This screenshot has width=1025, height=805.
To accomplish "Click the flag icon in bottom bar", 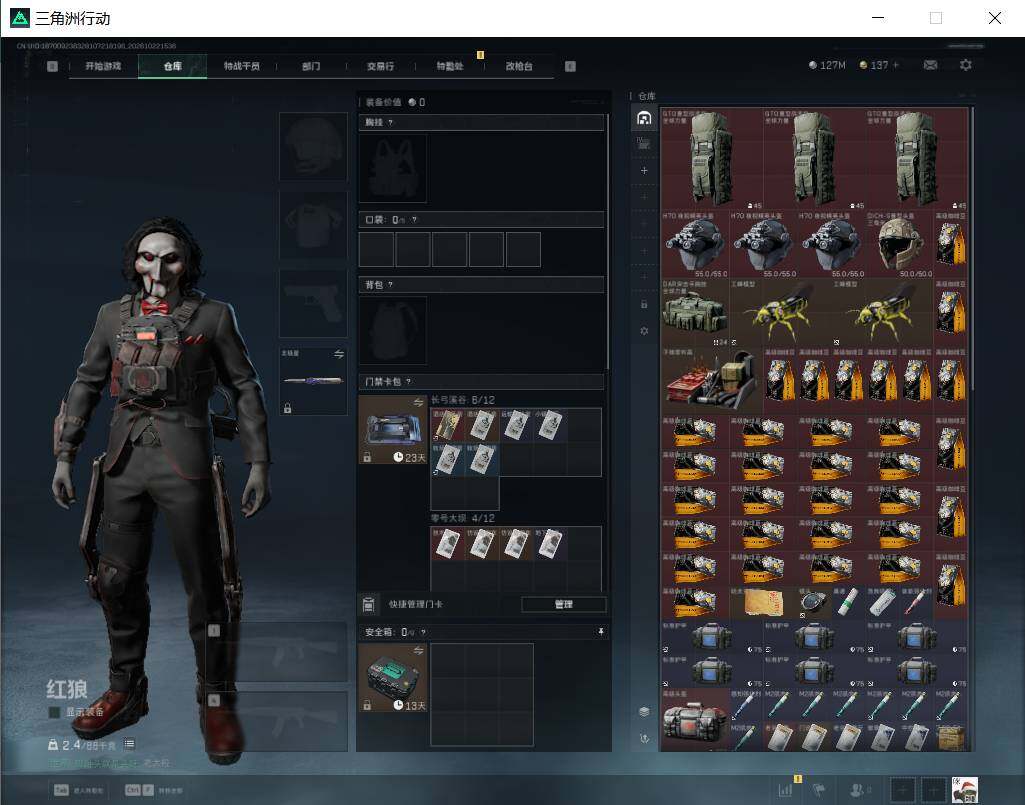I will tap(819, 790).
